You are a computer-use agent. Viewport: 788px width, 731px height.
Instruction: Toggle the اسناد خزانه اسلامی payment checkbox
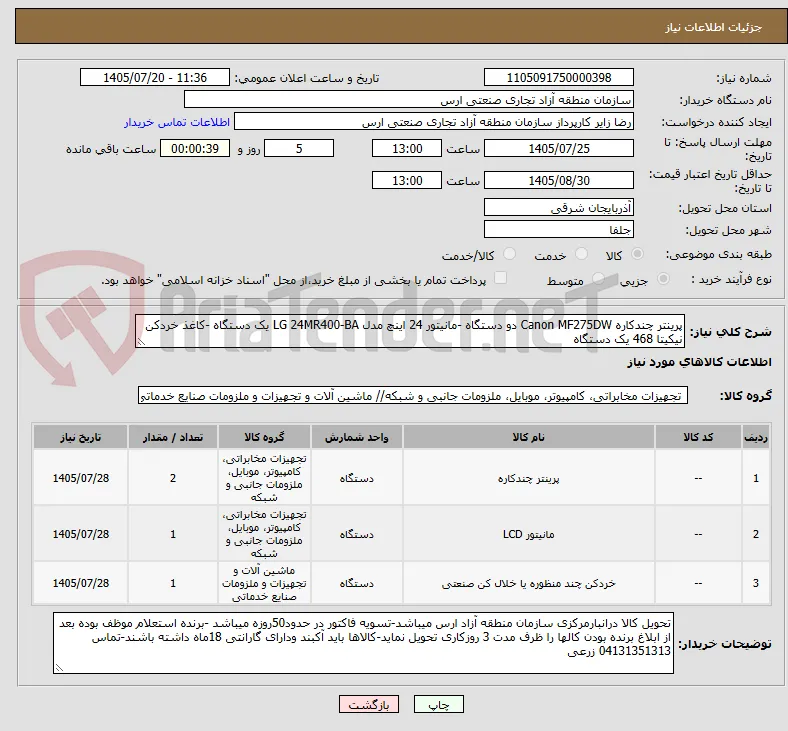coord(501,278)
